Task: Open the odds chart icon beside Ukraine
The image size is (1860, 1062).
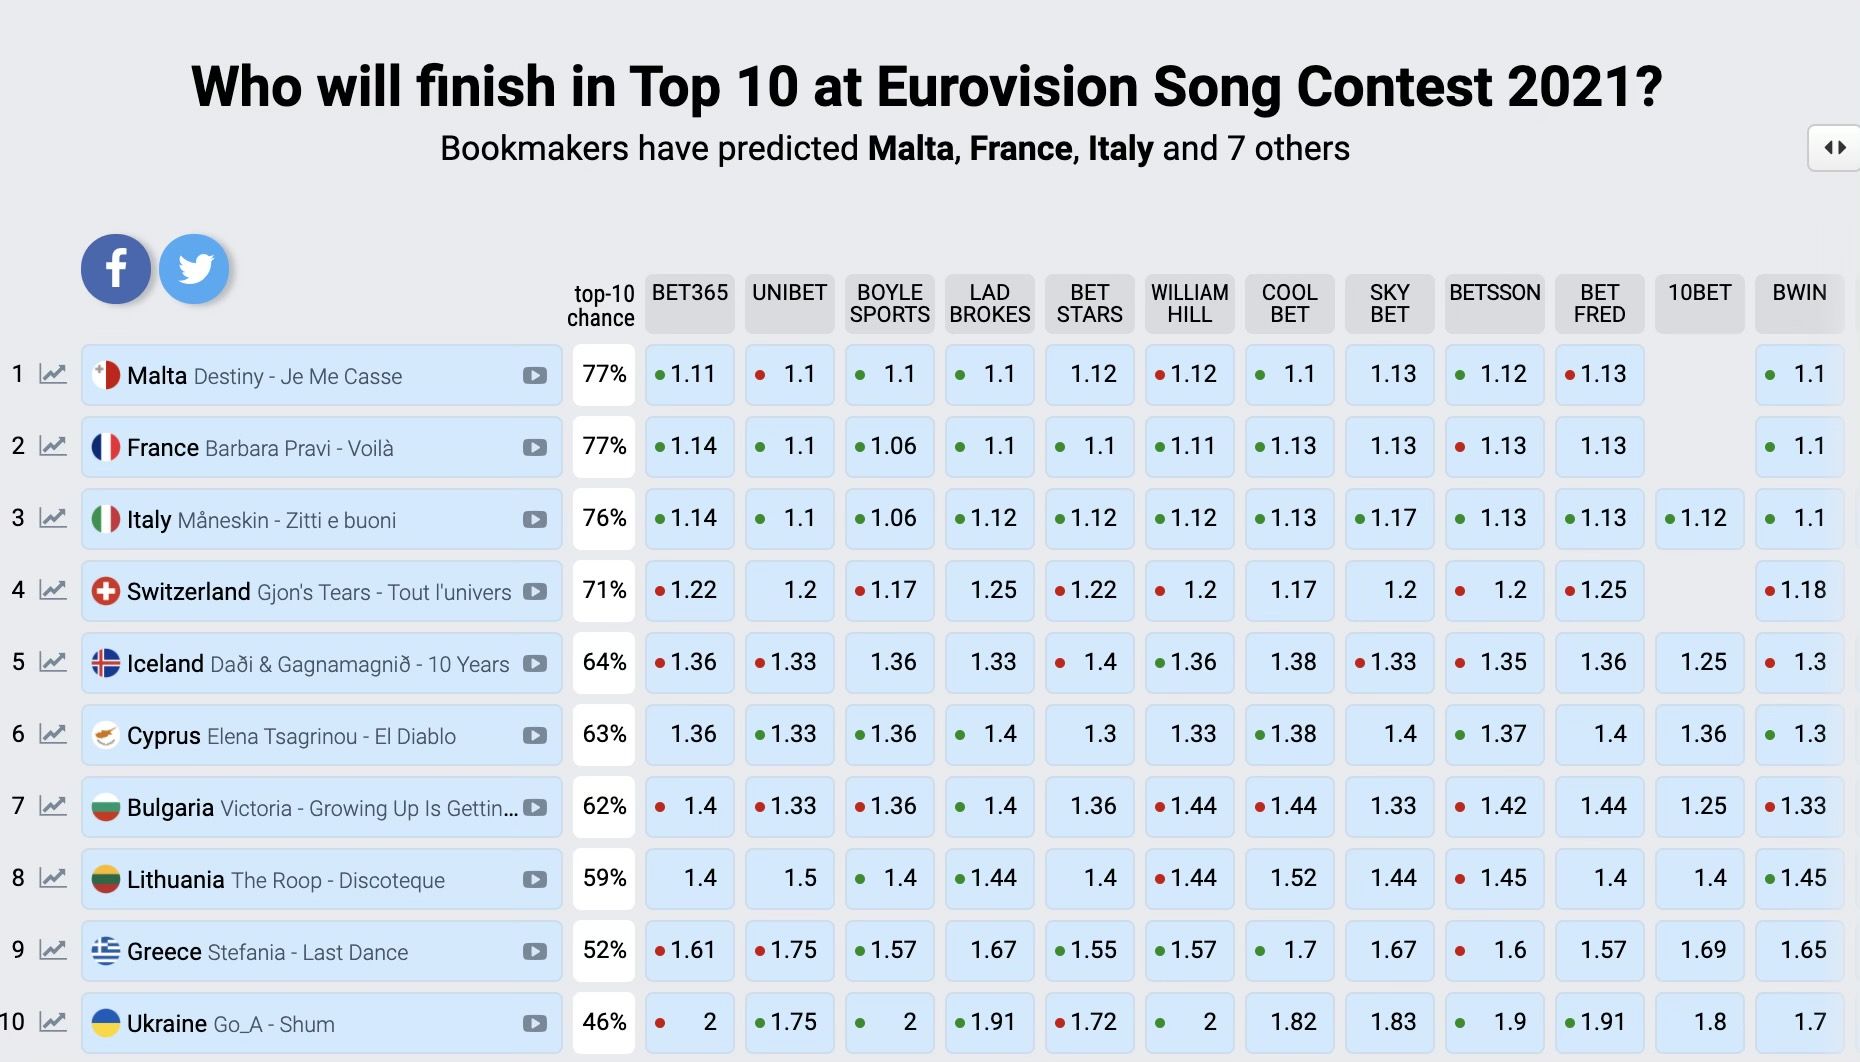Action: [51, 1023]
